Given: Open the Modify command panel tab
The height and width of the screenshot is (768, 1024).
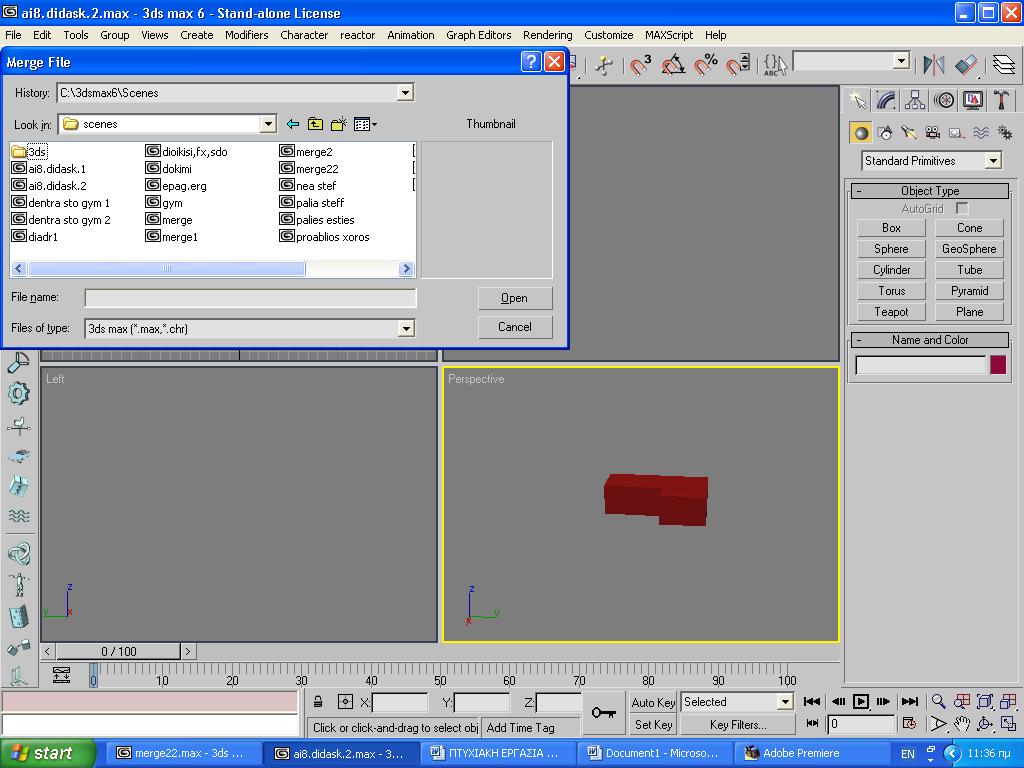Looking at the screenshot, I should [x=886, y=100].
